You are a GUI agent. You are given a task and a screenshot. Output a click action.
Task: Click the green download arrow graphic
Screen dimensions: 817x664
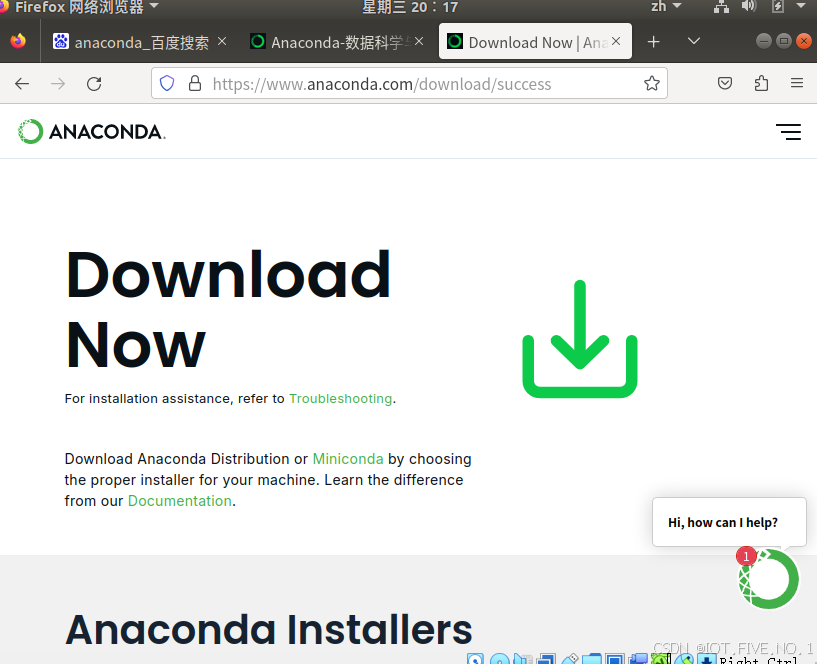tap(580, 339)
